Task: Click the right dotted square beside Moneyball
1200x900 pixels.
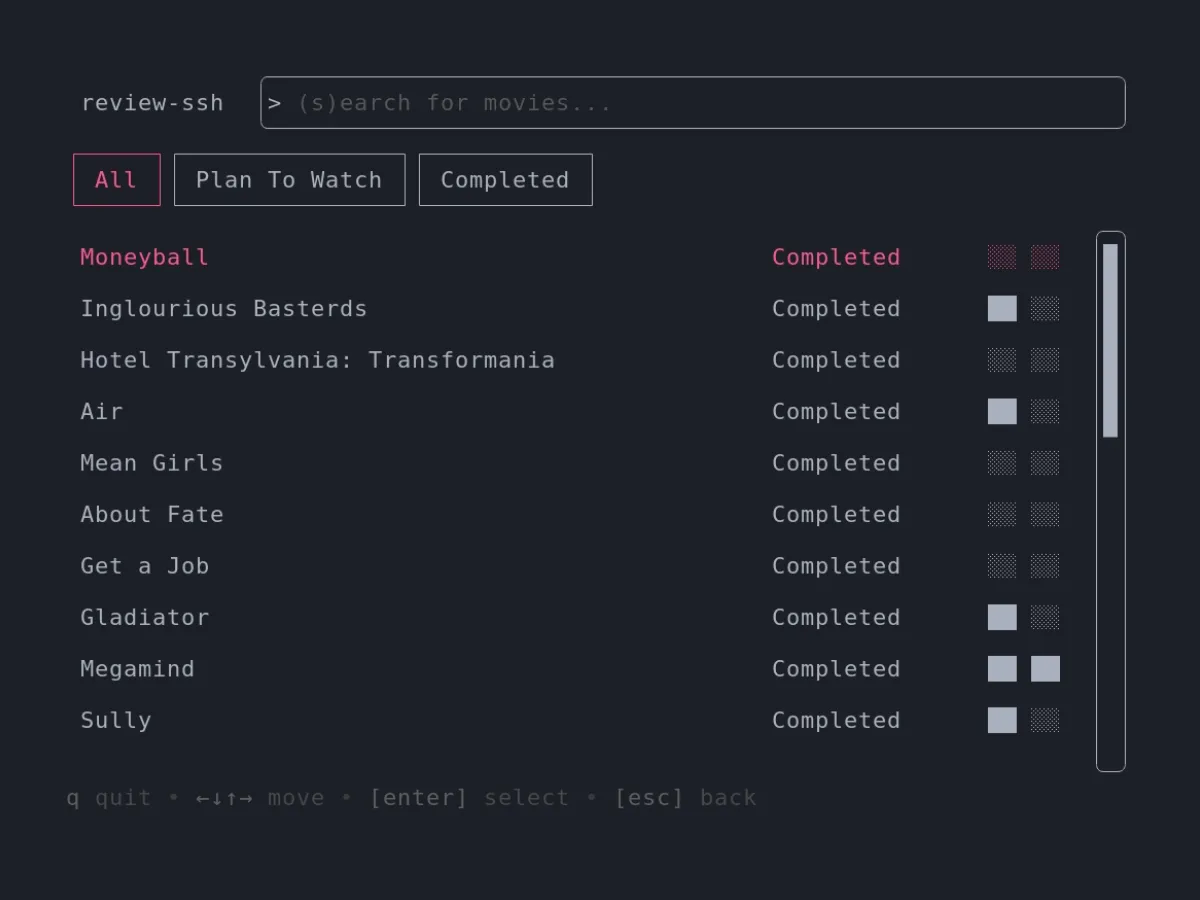Action: pyautogui.click(x=1045, y=257)
